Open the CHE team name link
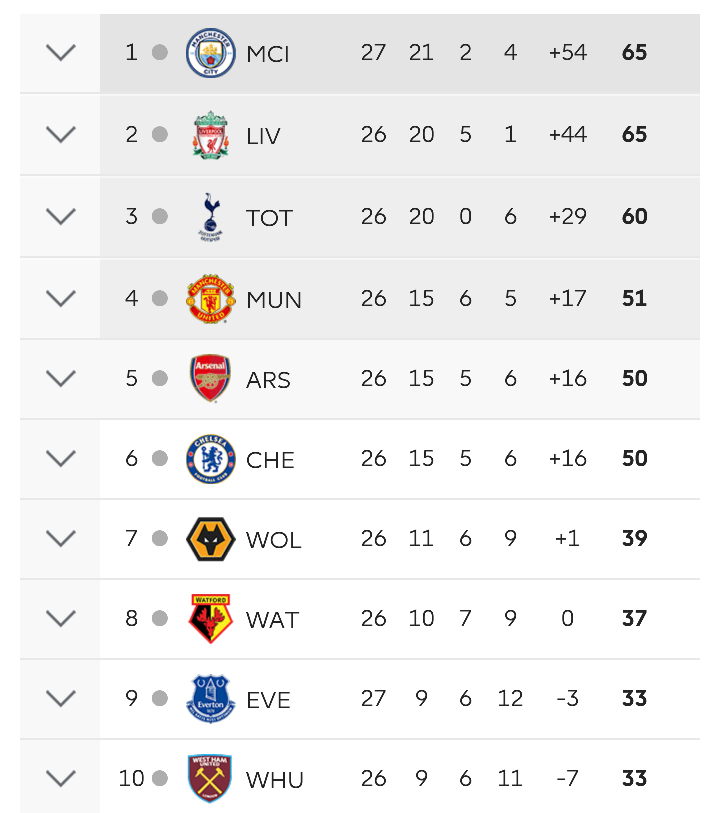Screen dimensions: 720x813 (270, 460)
